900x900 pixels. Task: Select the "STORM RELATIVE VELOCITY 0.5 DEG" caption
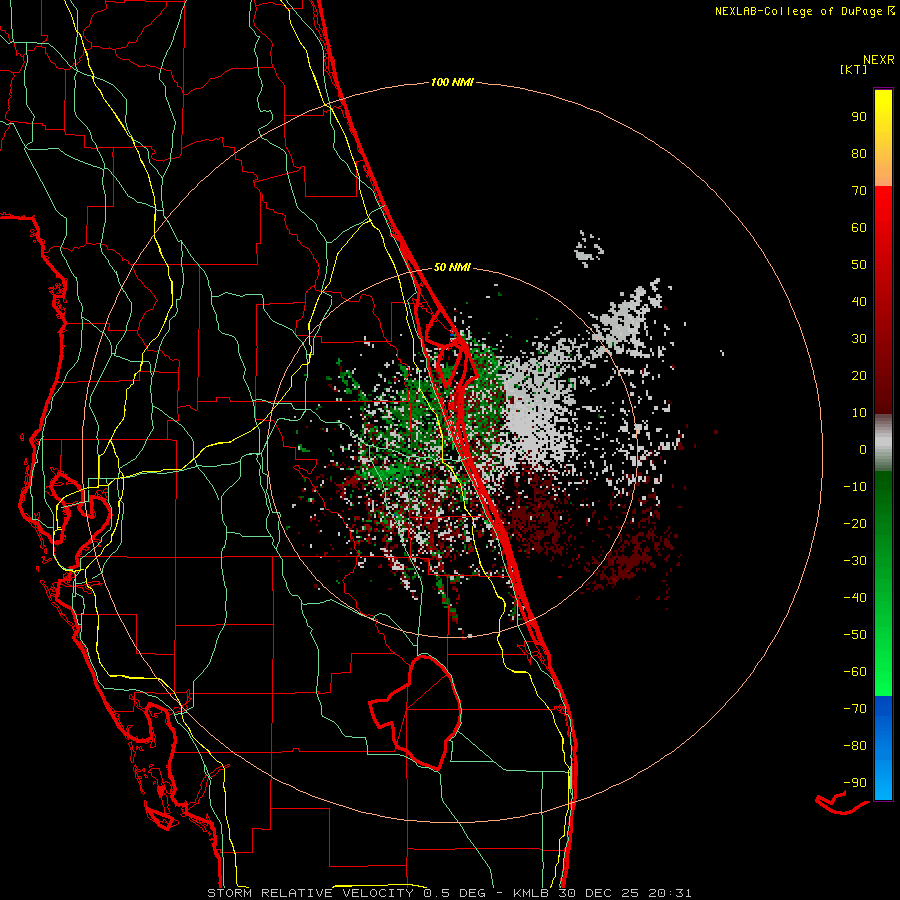(346, 893)
